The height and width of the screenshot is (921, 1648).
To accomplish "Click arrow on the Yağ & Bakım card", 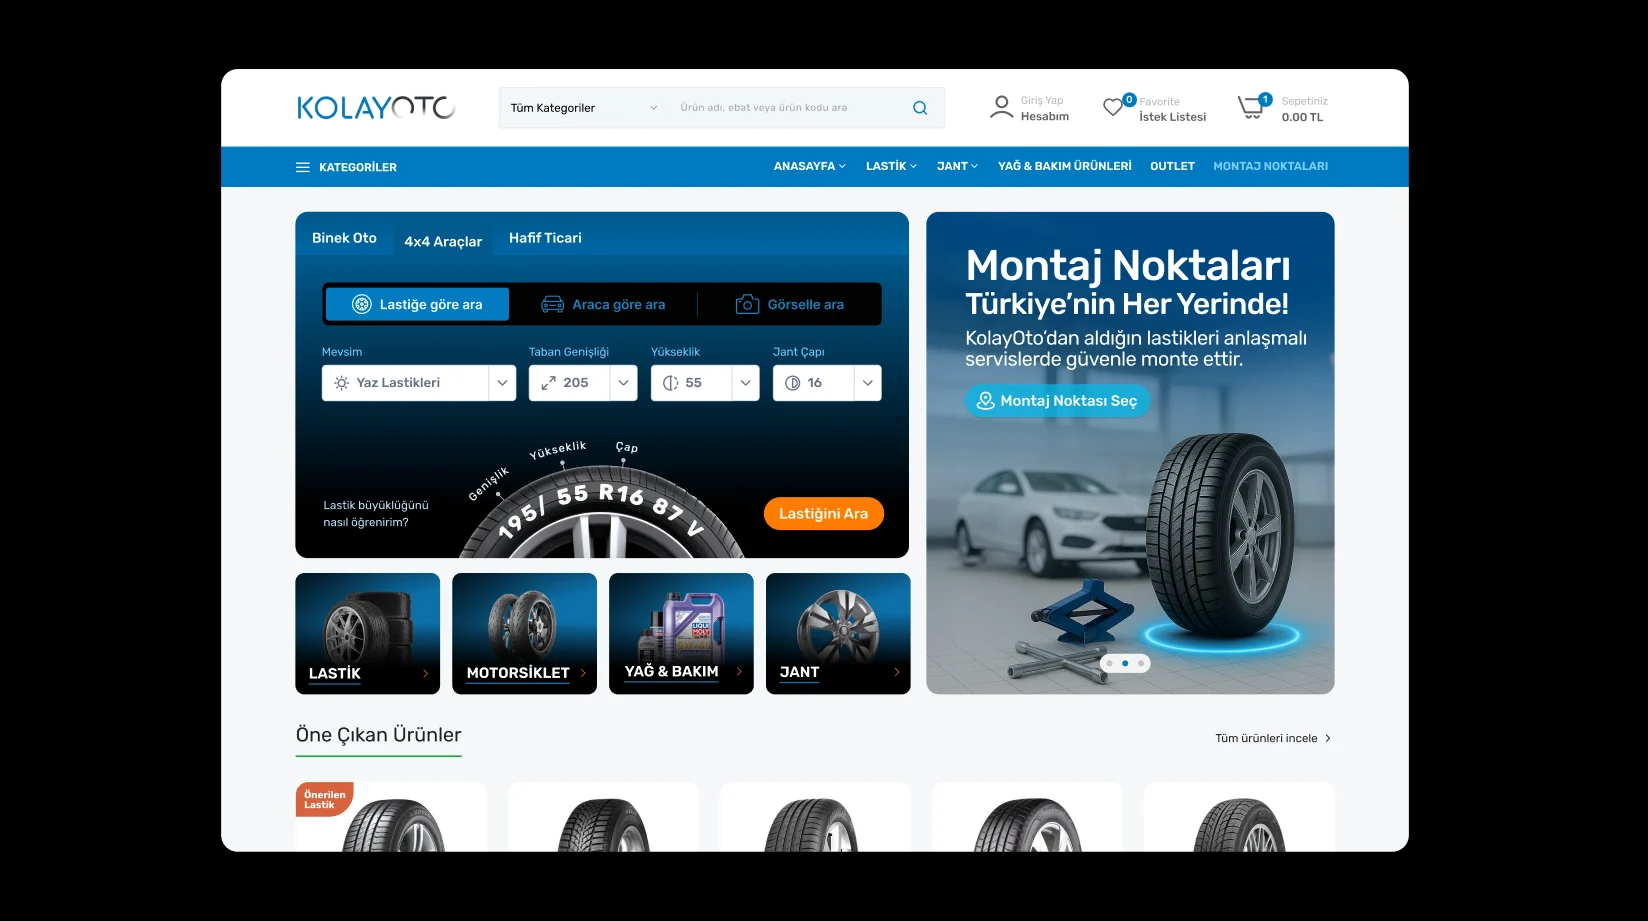I will [739, 672].
